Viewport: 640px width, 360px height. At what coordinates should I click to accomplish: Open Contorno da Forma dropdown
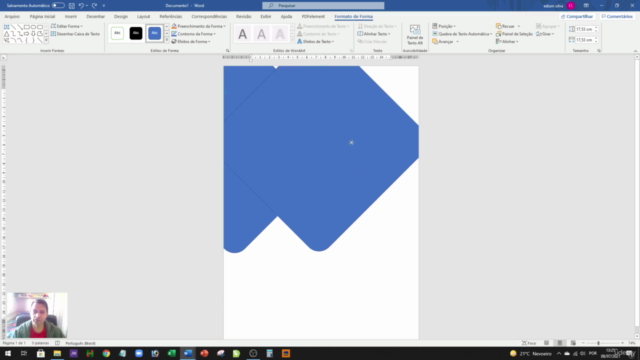coord(194,34)
